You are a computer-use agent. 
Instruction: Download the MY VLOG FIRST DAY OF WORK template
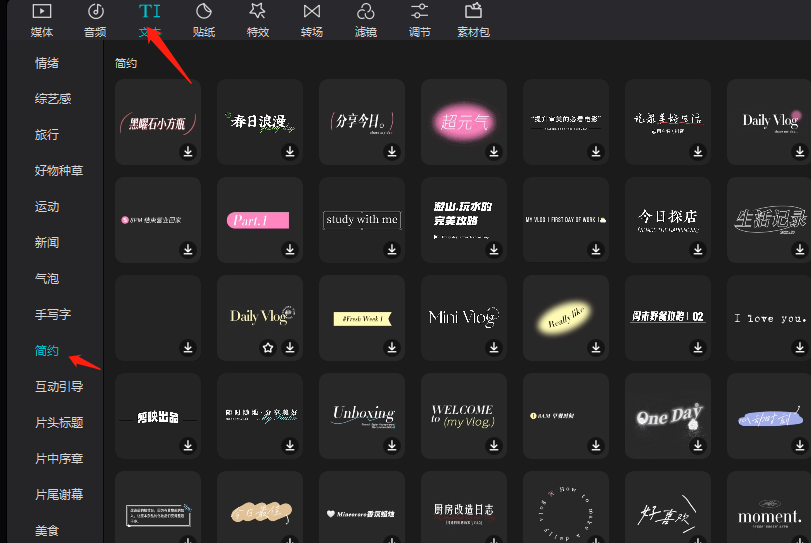[x=596, y=249]
